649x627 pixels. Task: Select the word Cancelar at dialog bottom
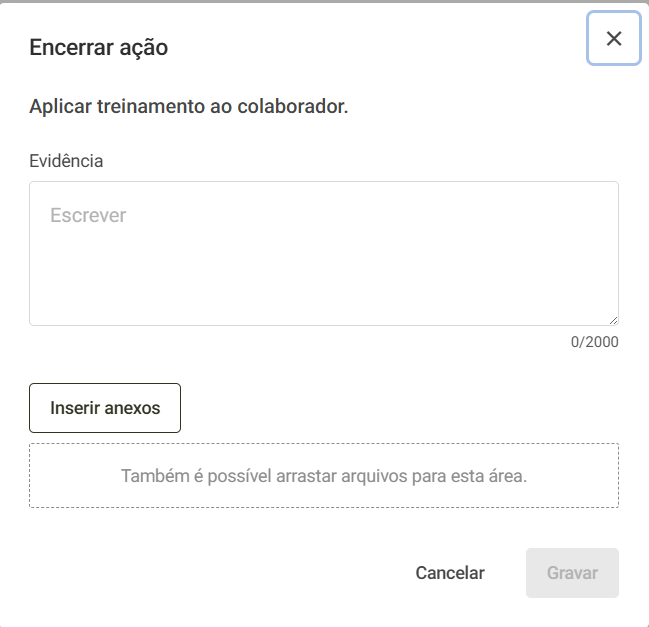click(450, 573)
